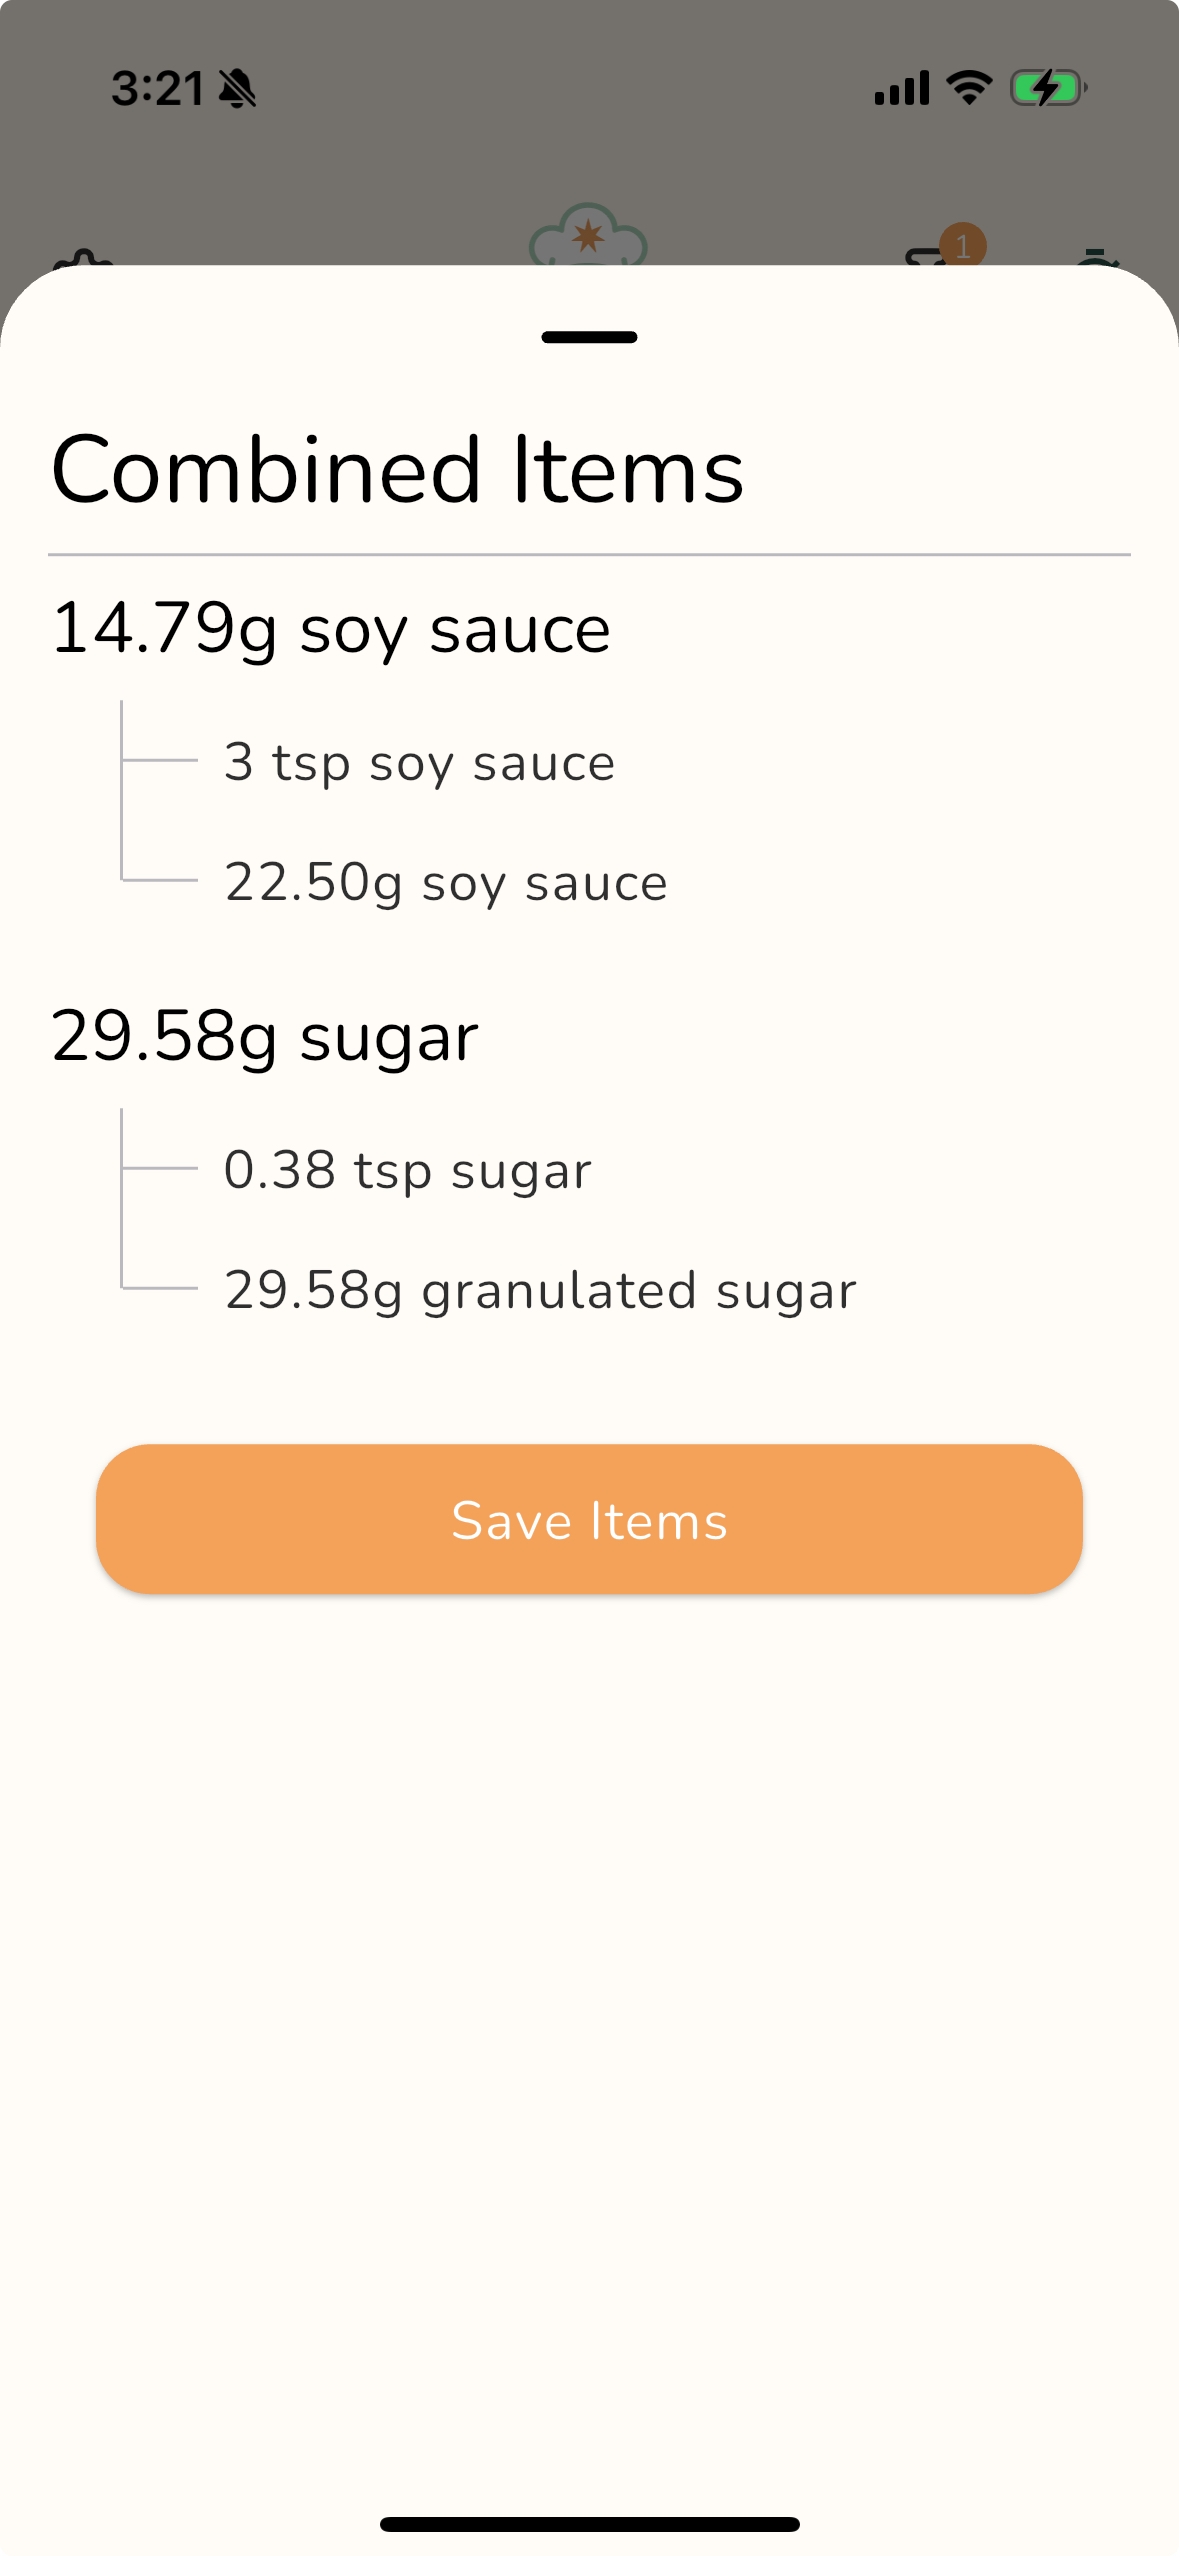Screen dimensions: 1179x2556
Task: Tap the 3 tsp soy sauce sub-item
Action: [419, 763]
